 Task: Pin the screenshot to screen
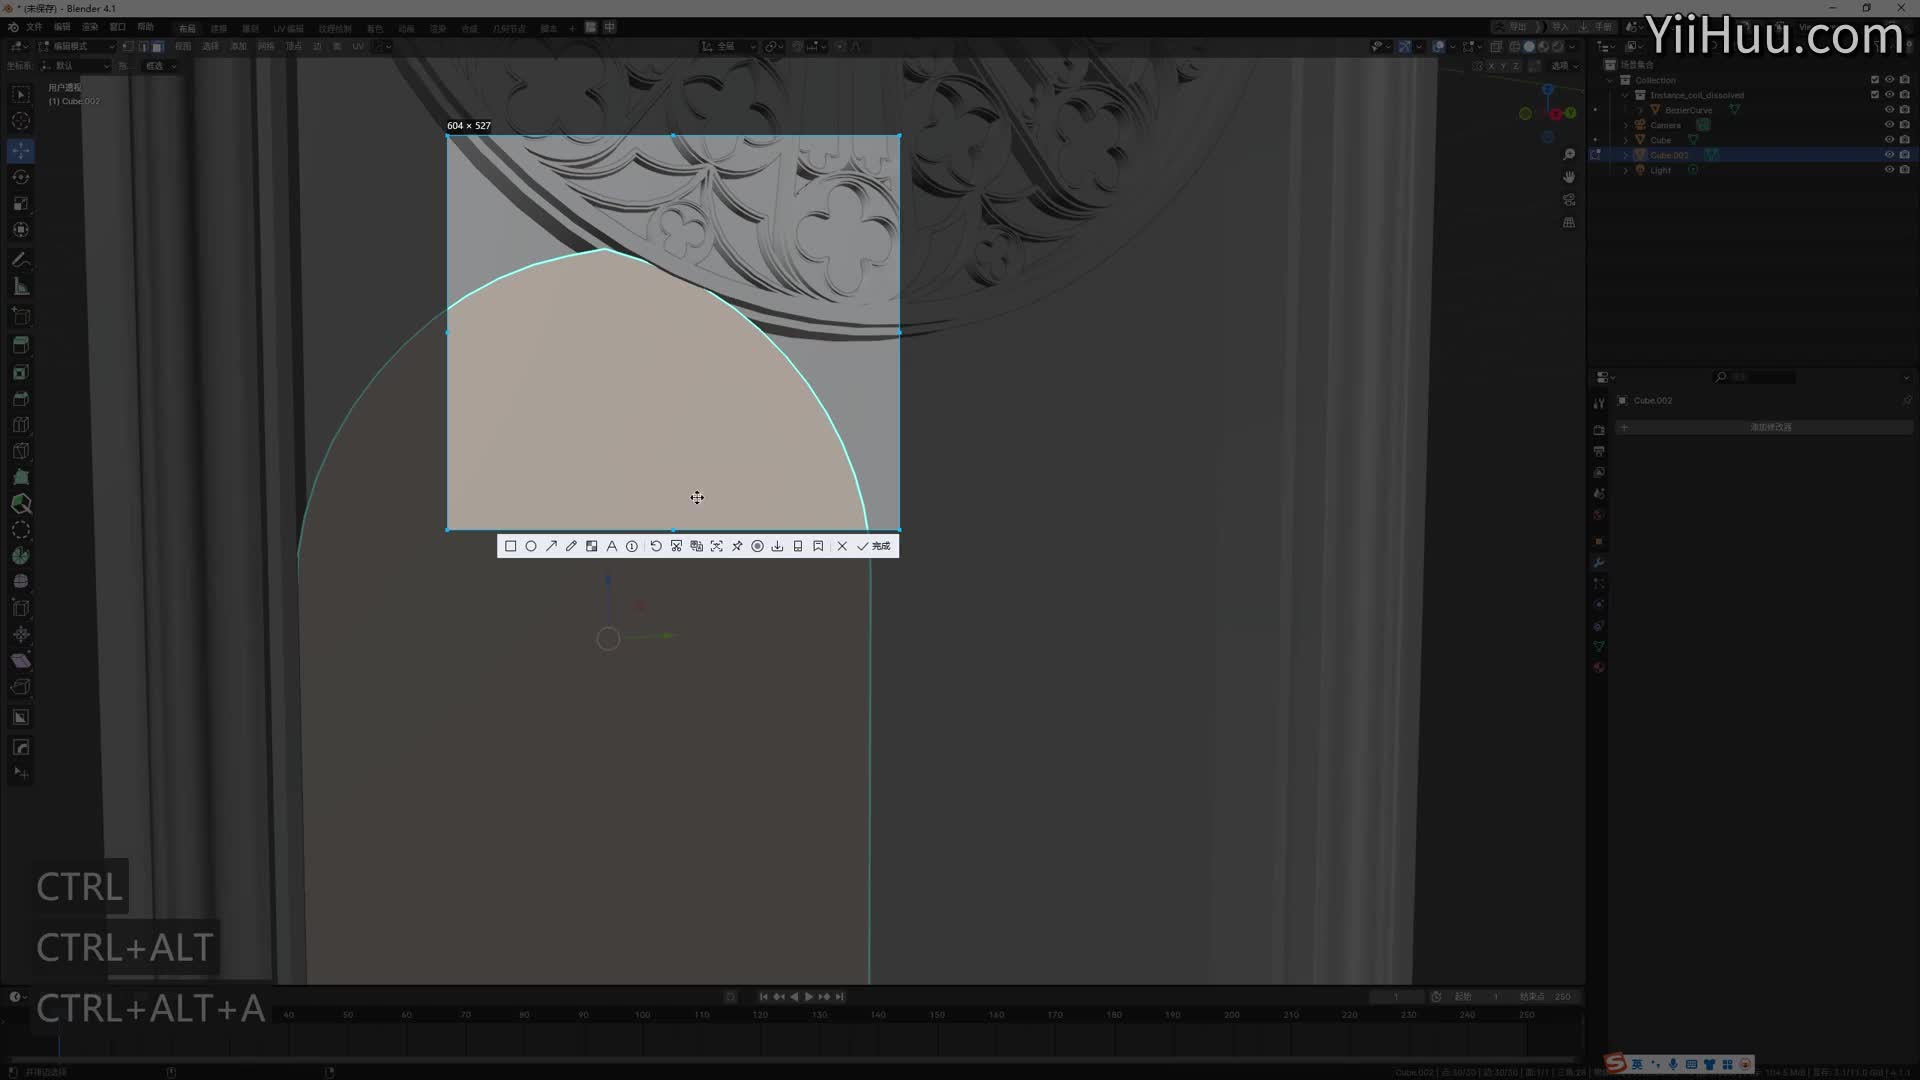click(737, 546)
